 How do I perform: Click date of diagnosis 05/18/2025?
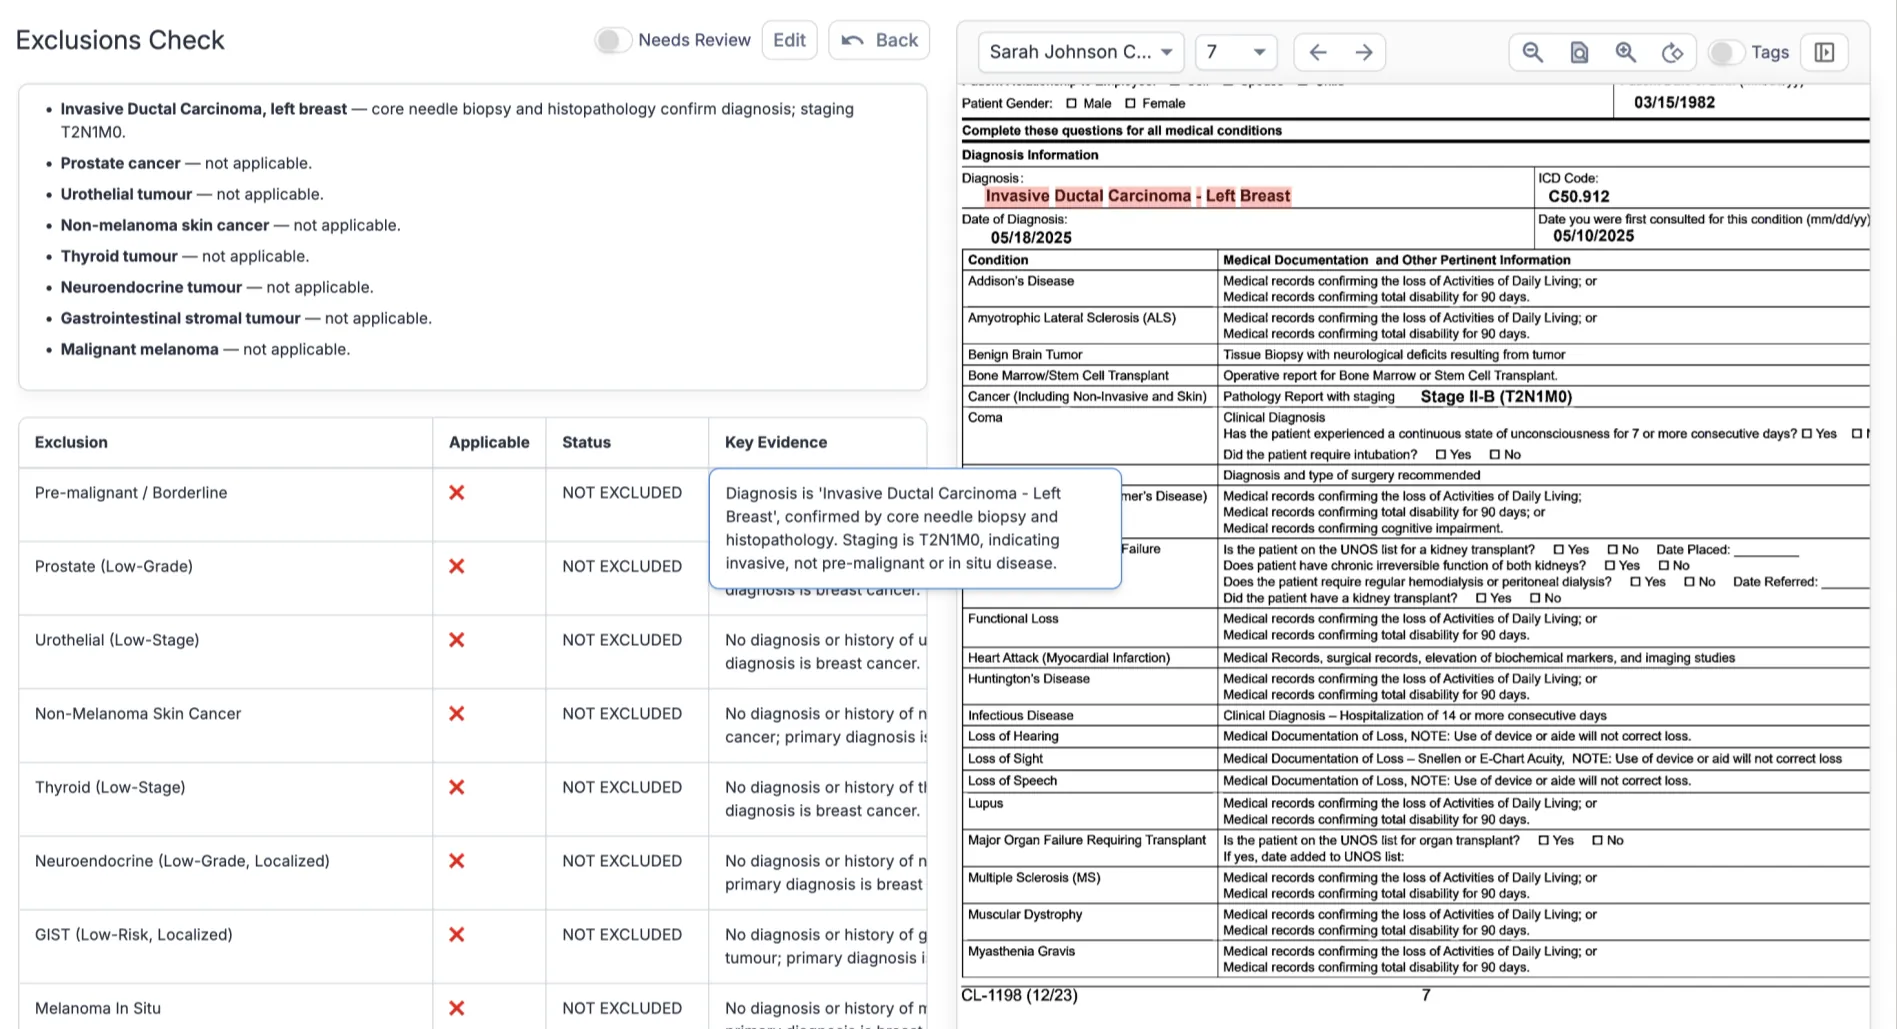1031,238
